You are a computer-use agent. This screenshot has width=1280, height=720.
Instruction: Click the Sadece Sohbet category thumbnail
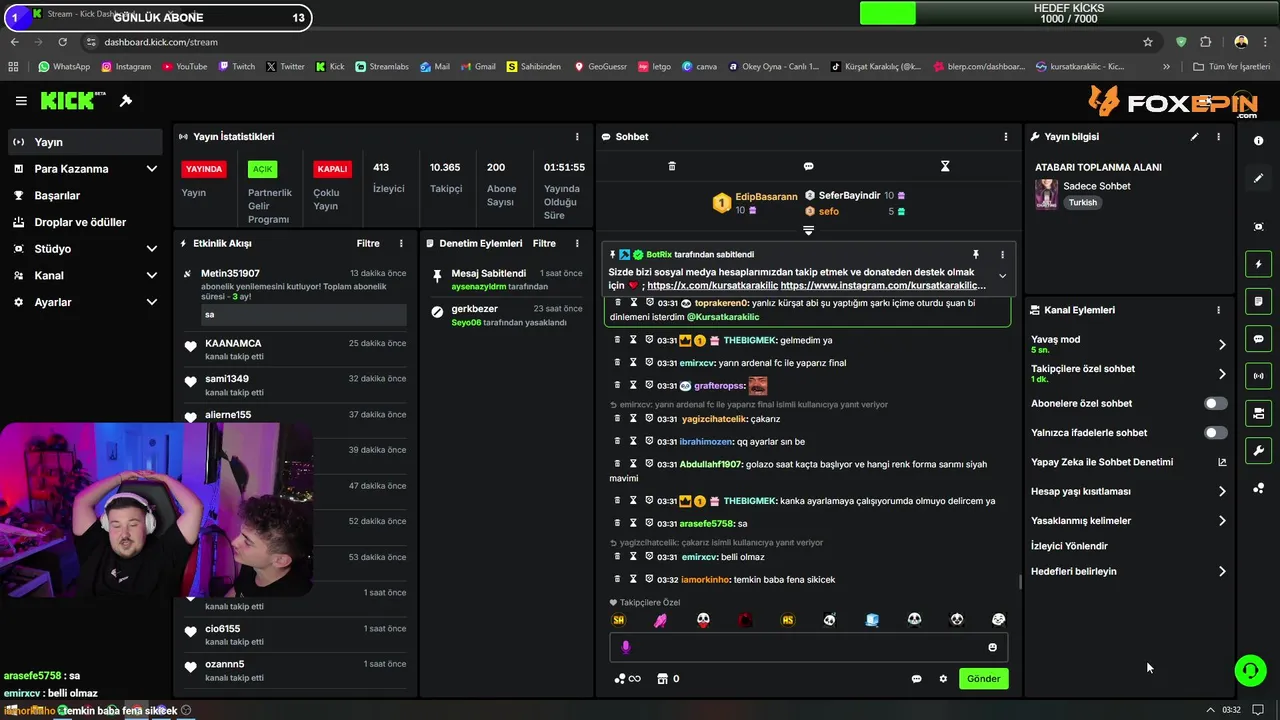1046,194
